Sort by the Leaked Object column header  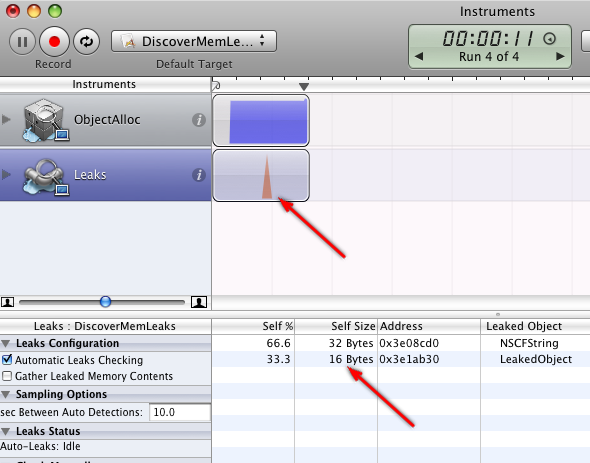pos(535,326)
